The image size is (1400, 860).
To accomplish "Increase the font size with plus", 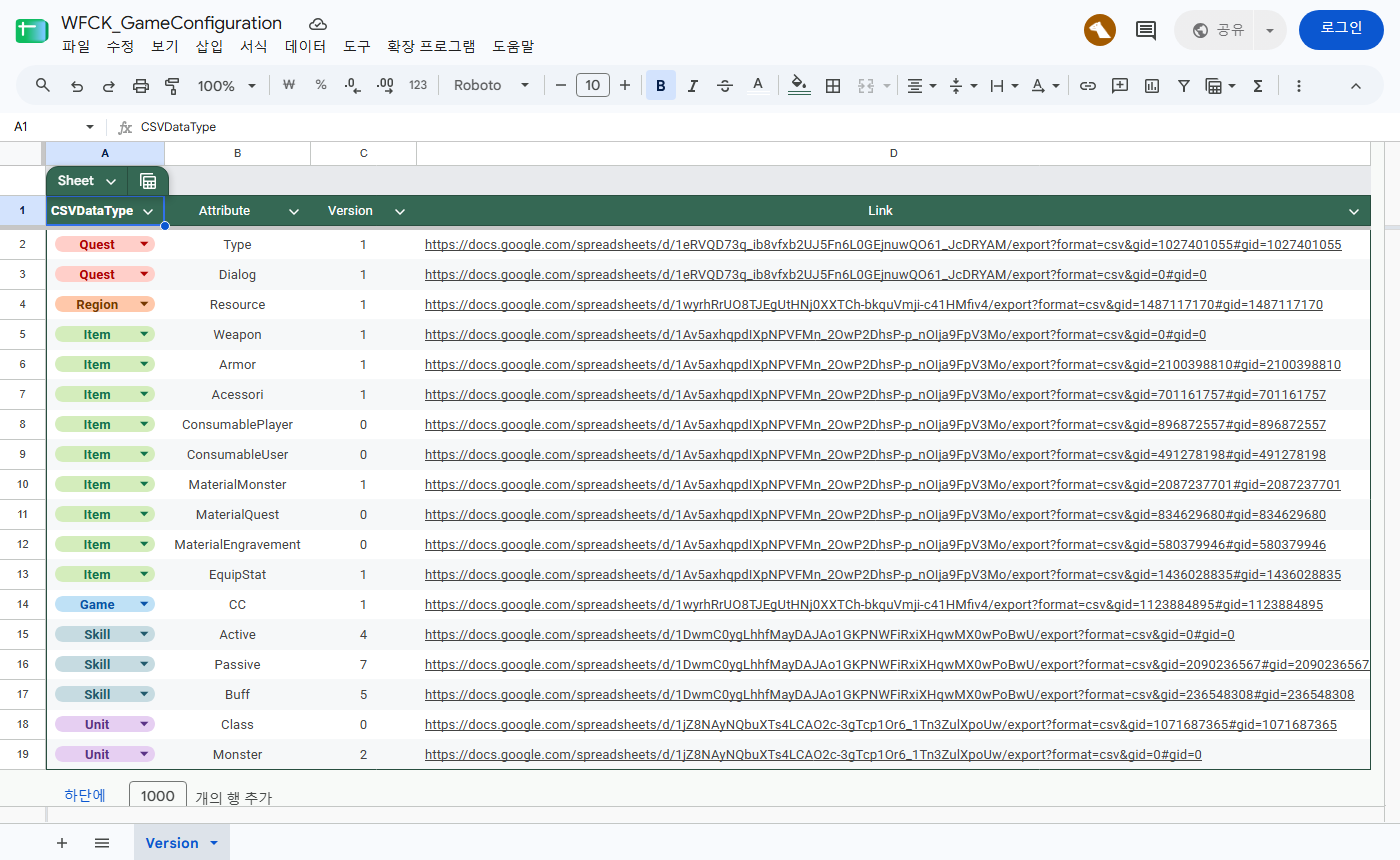I will (625, 86).
